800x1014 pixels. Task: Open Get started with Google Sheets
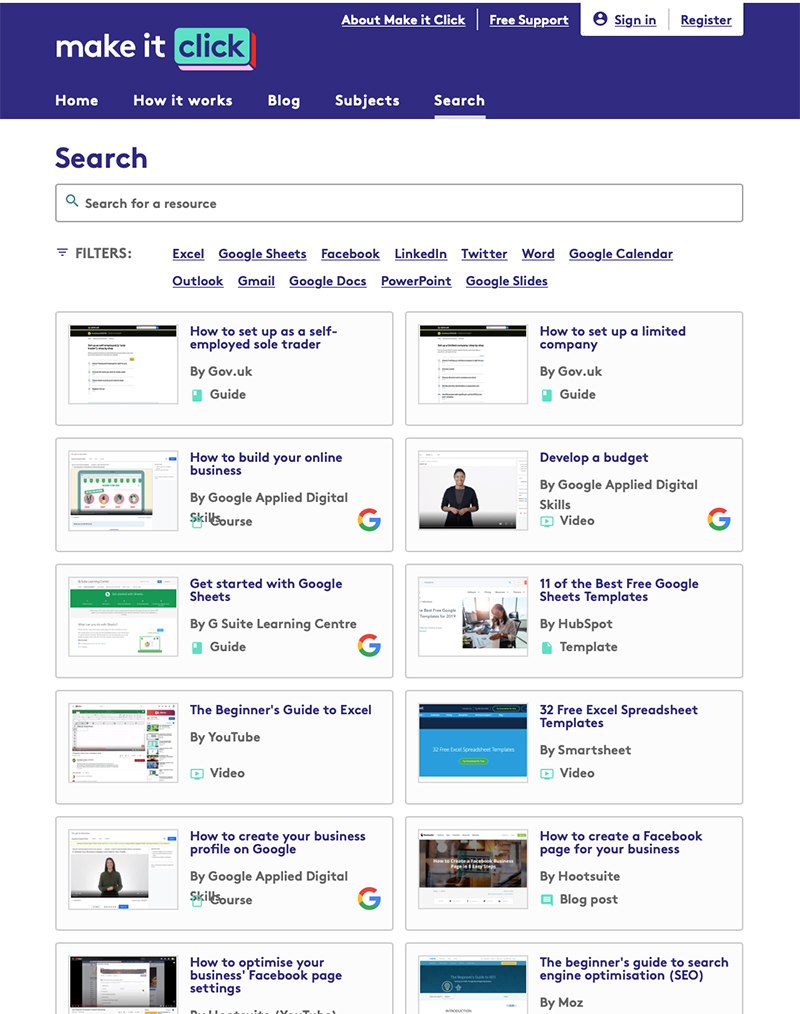tap(266, 590)
